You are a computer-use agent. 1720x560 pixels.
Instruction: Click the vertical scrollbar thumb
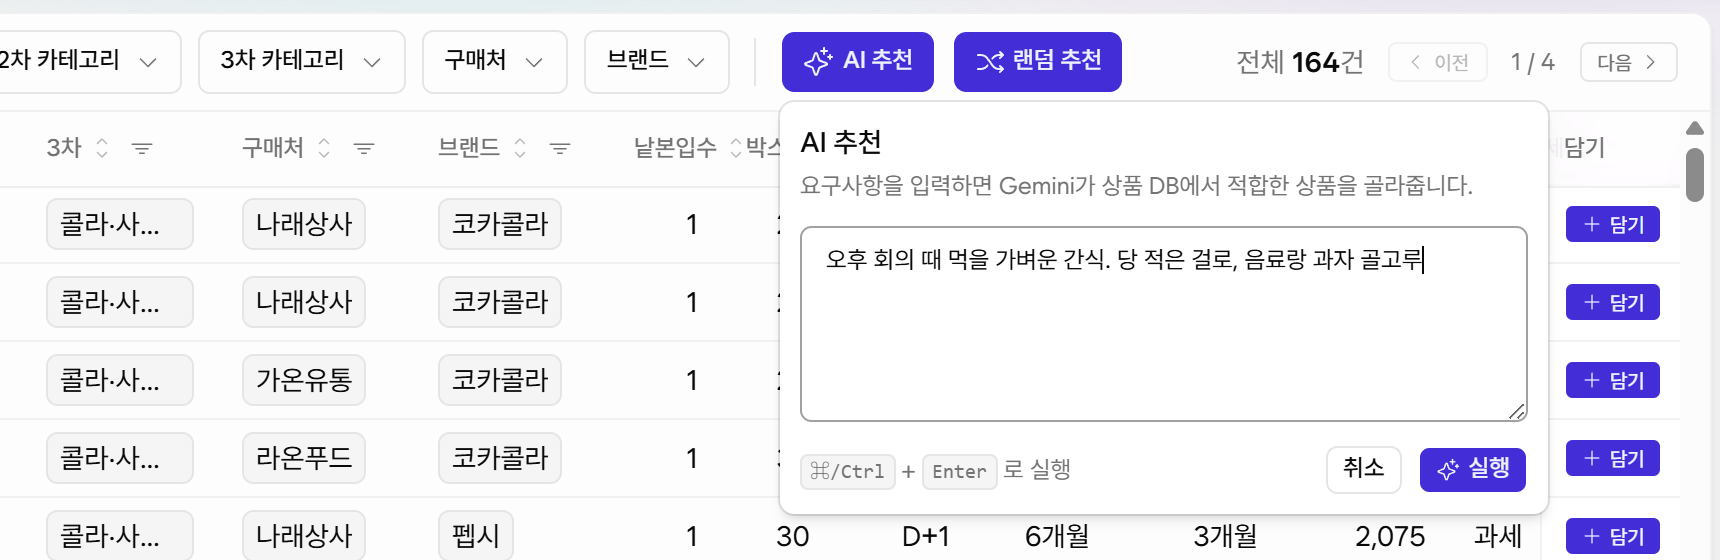pyautogui.click(x=1694, y=175)
